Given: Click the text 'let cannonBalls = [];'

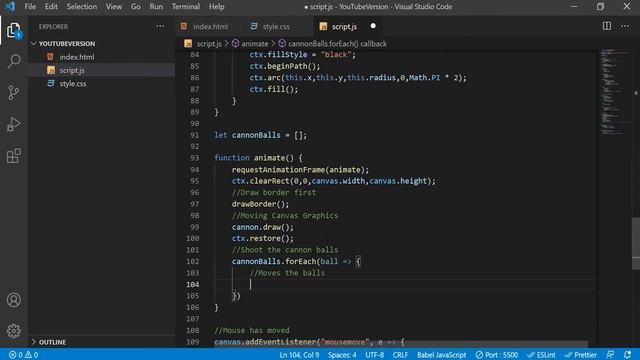Looking at the screenshot, I should tap(260, 135).
